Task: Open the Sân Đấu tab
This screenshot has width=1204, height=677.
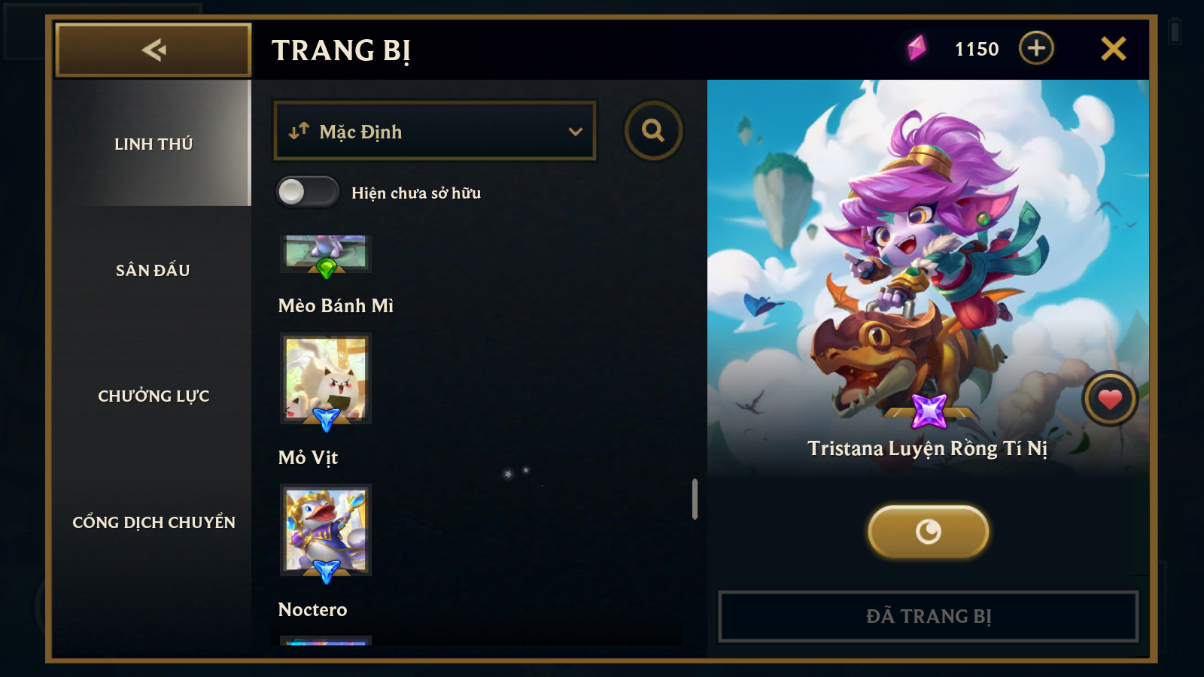Action: coord(153,270)
